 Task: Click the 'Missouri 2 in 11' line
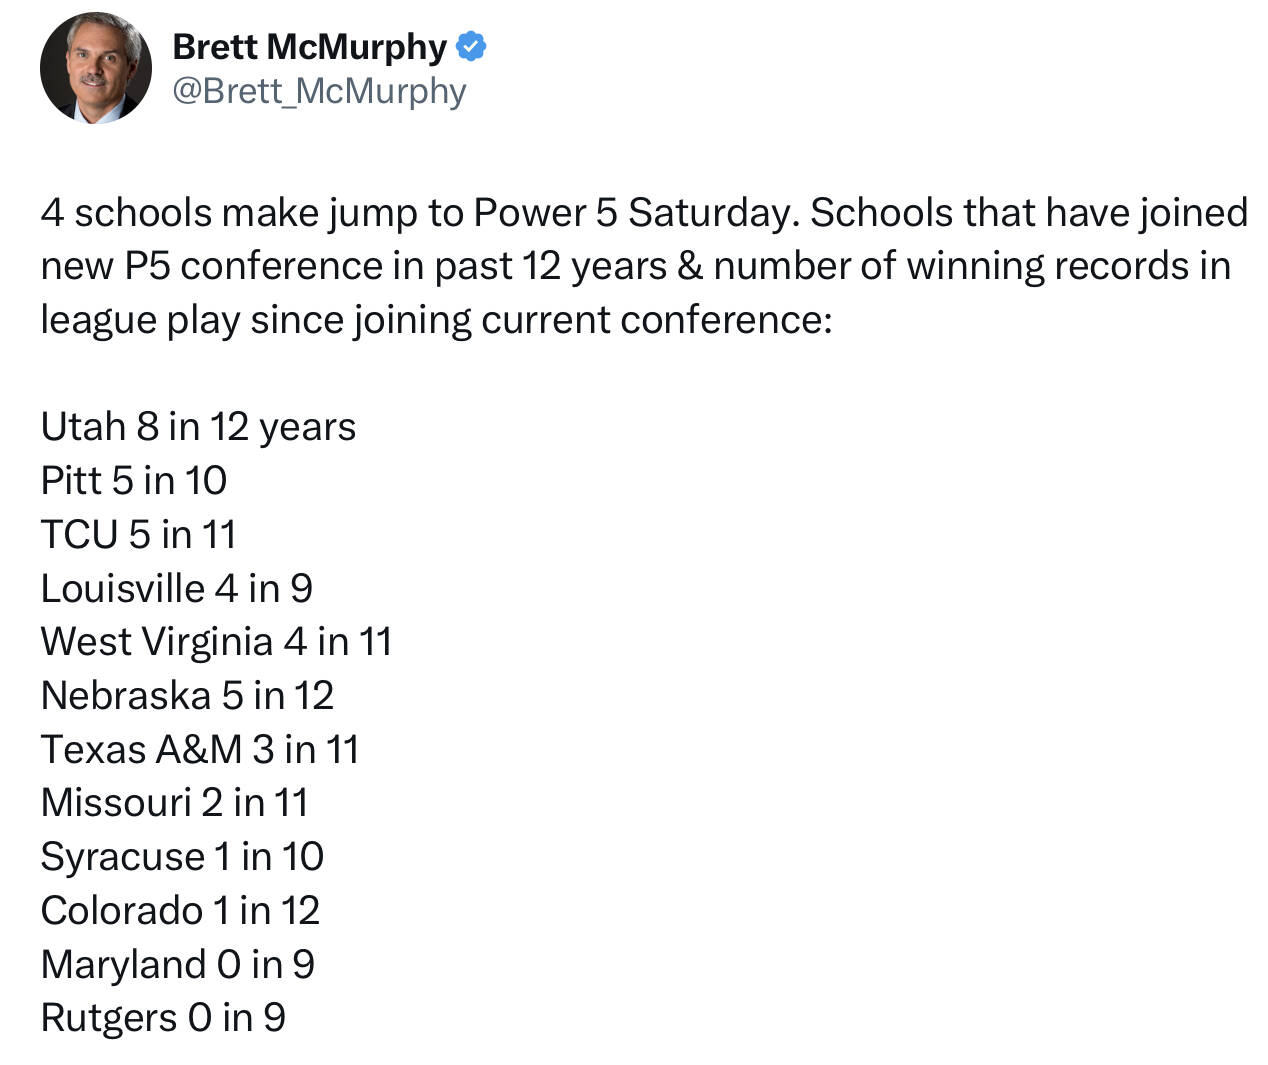[x=175, y=803]
